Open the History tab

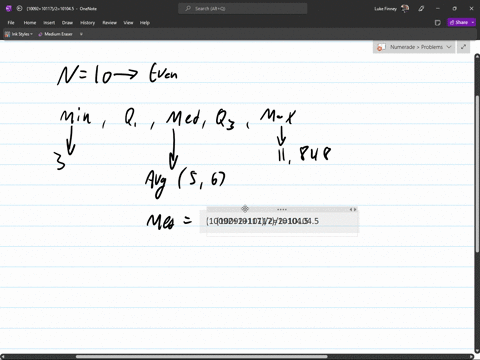pyautogui.click(x=87, y=23)
